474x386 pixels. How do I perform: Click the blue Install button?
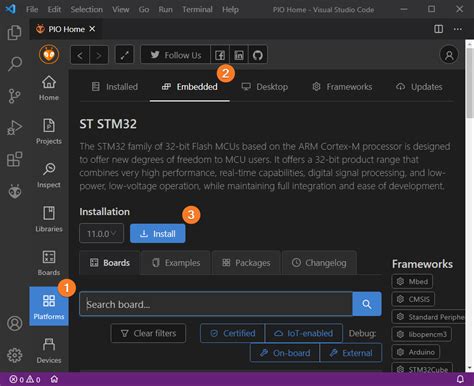pyautogui.click(x=158, y=233)
